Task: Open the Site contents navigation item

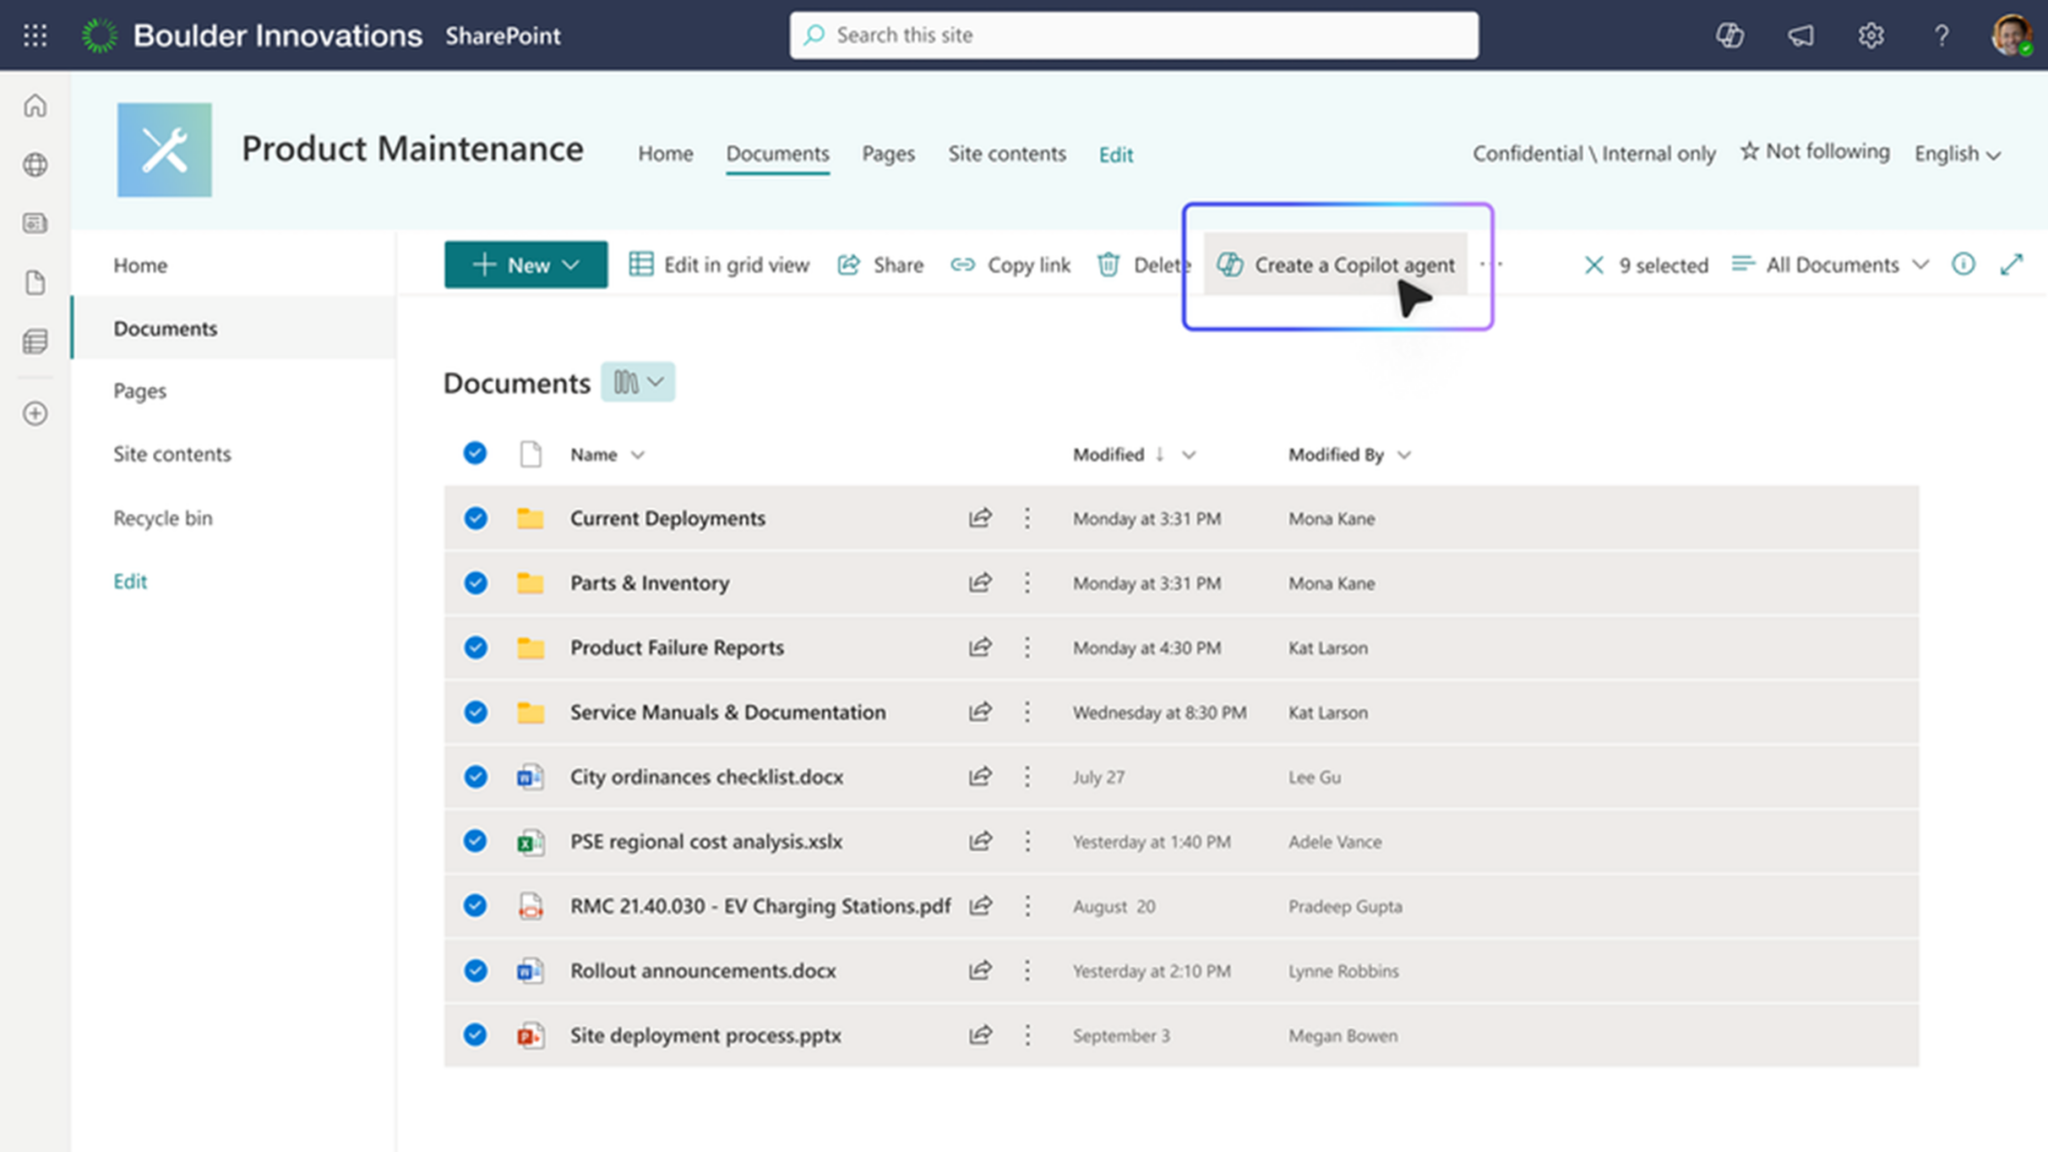Action: 172,453
